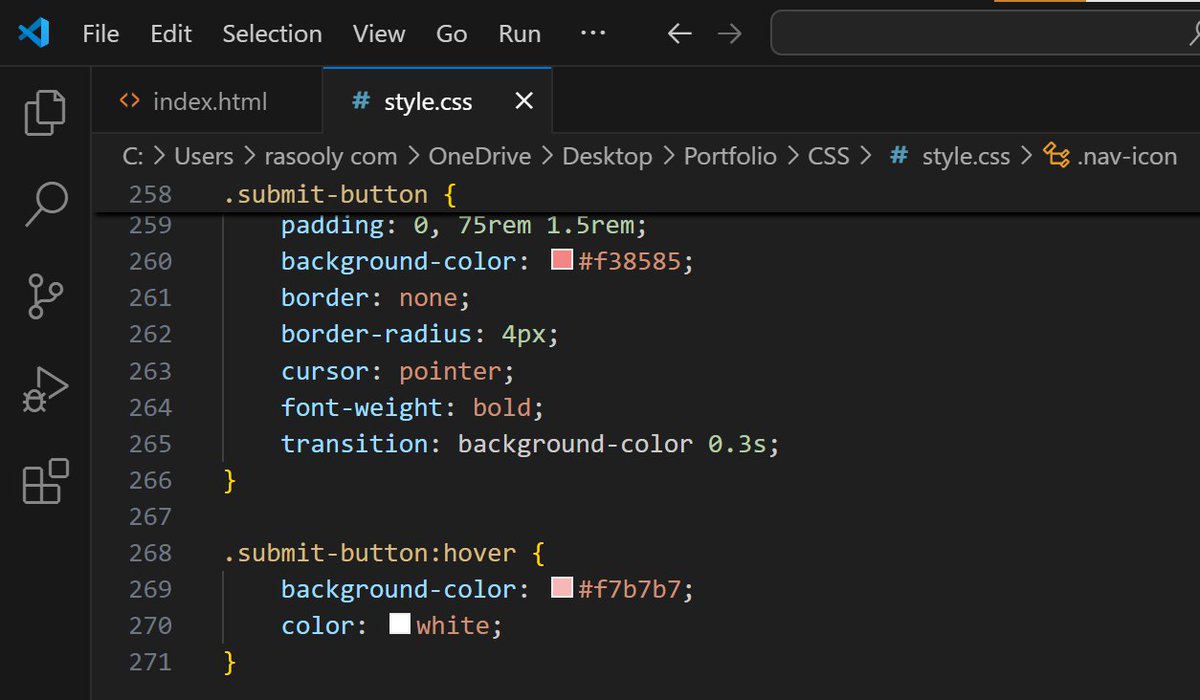This screenshot has width=1200, height=700.
Task: Show more menus via ellipsis
Action: click(x=593, y=34)
